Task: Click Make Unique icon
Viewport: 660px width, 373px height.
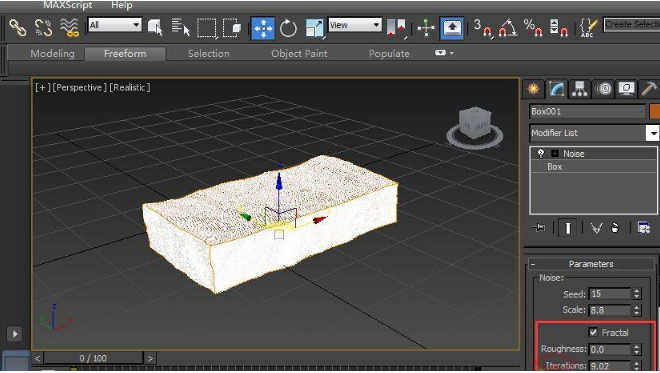Action: pyautogui.click(x=596, y=228)
